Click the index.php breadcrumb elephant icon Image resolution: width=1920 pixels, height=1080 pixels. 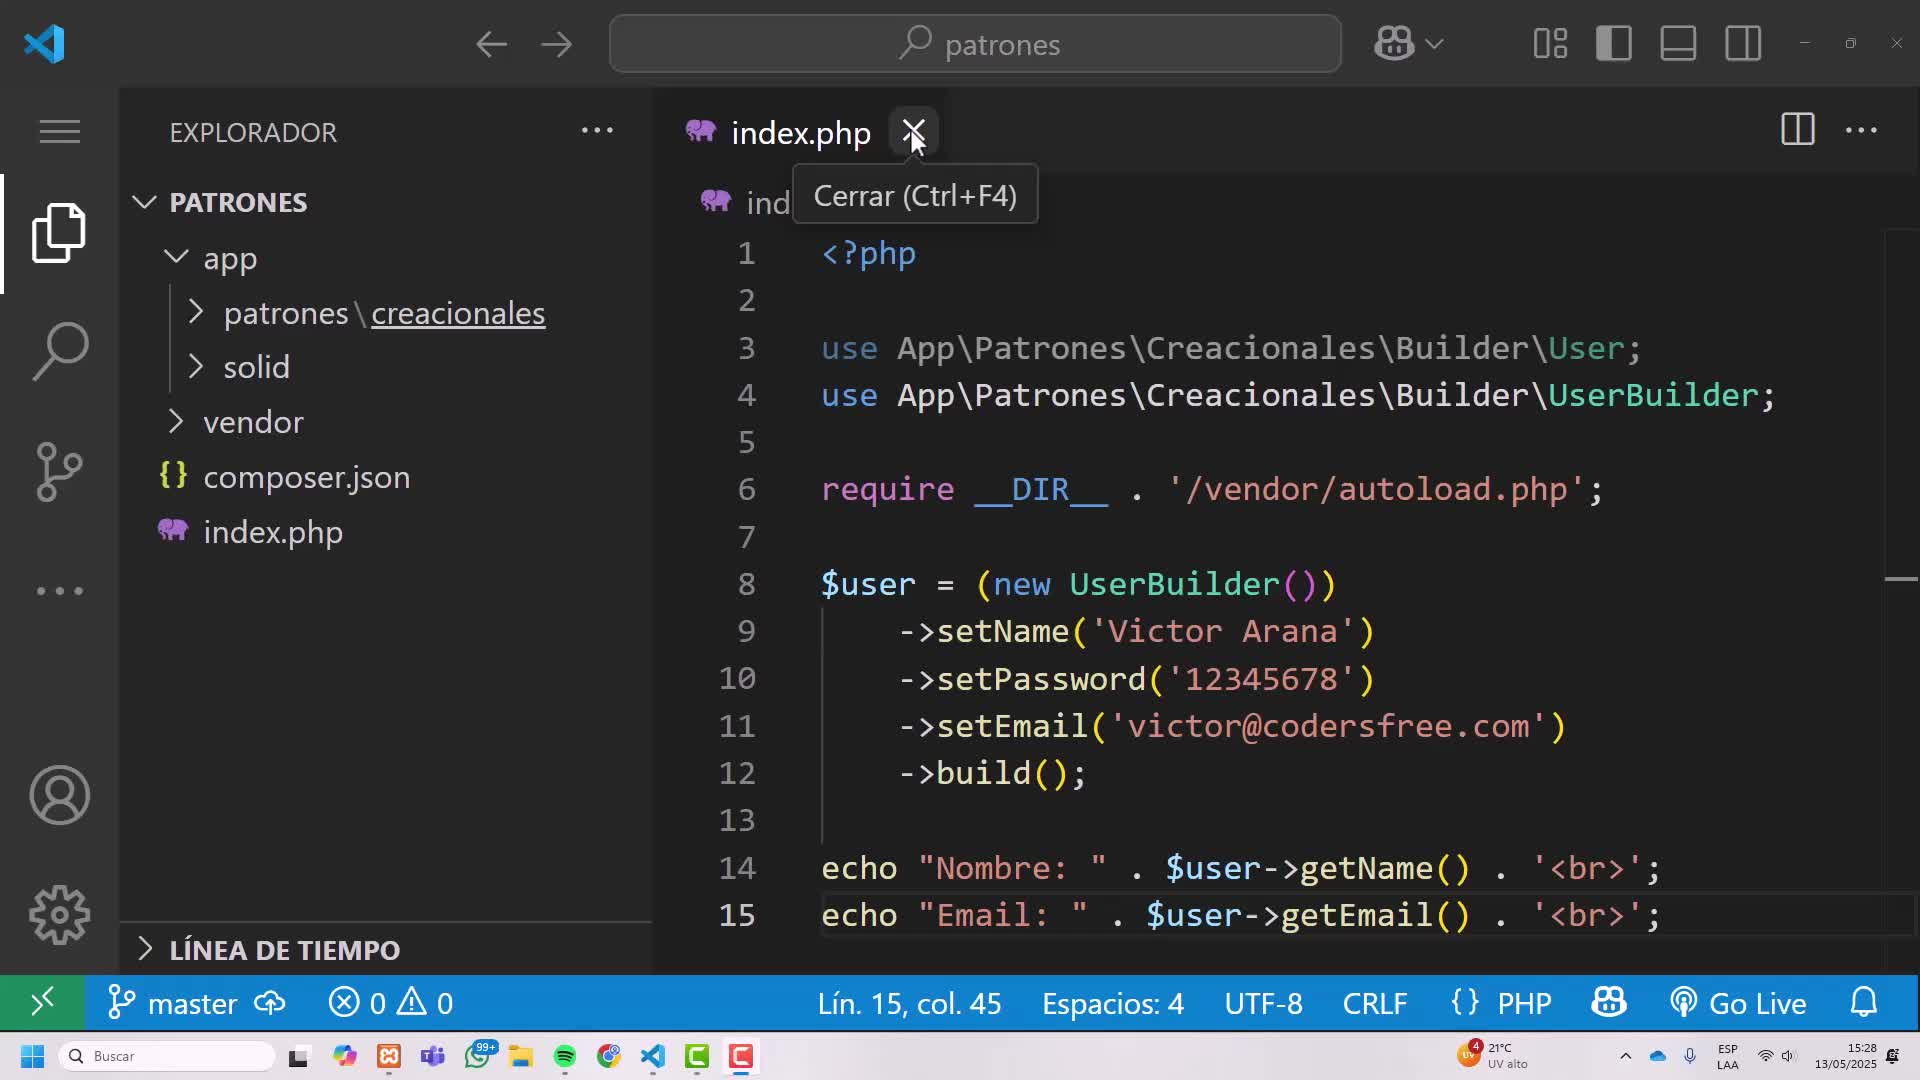(x=715, y=201)
